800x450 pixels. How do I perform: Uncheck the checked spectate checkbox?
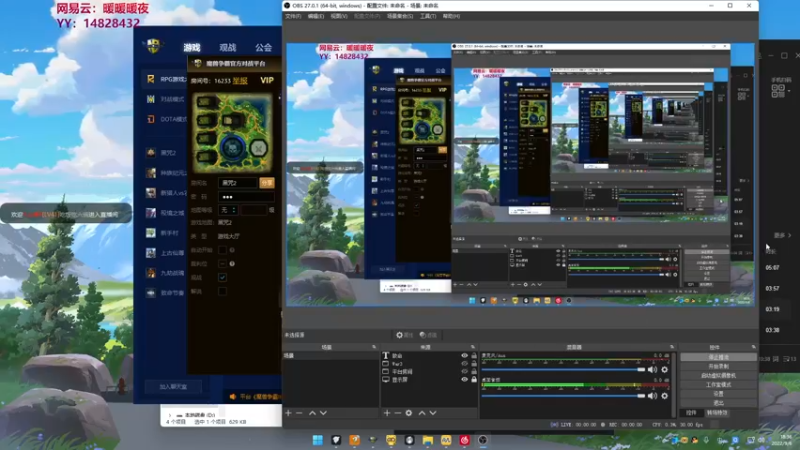pos(222,278)
